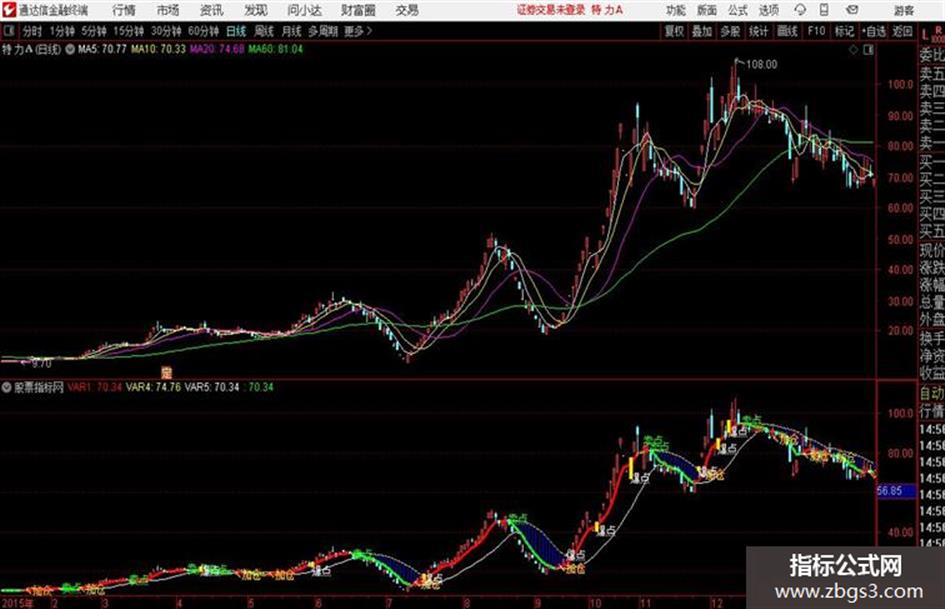The width and height of the screenshot is (945, 609).
Task: Open the 多周期 multi-period view
Action: (x=324, y=31)
